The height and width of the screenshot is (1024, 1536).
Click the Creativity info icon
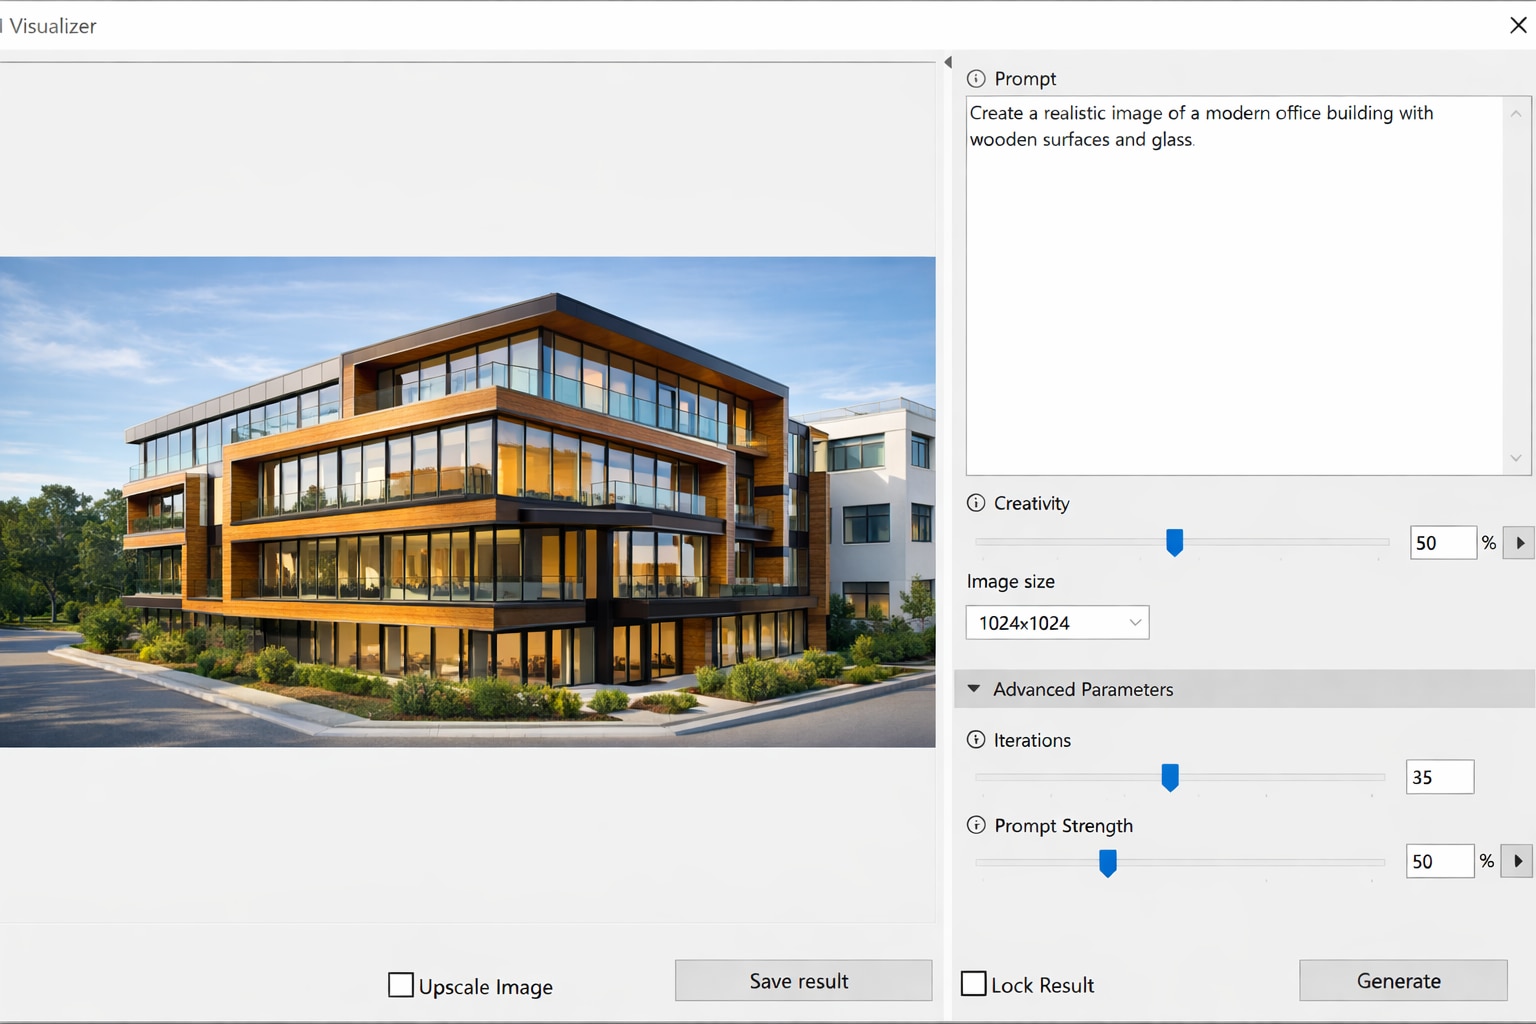pyautogui.click(x=976, y=503)
